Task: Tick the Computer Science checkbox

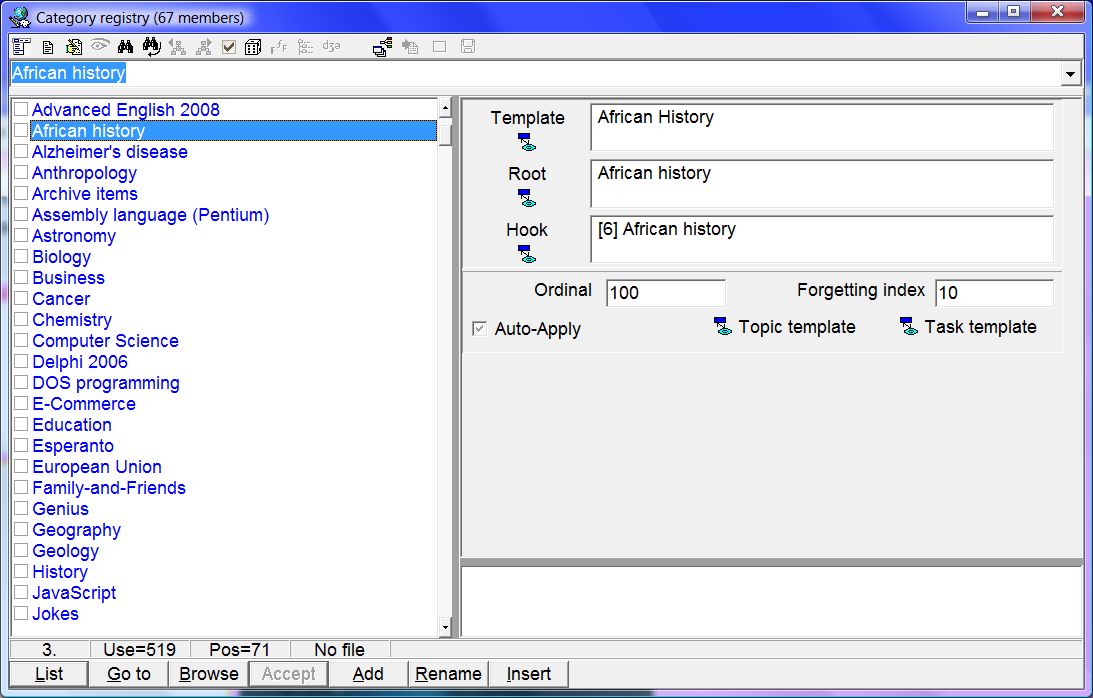Action: click(x=21, y=341)
